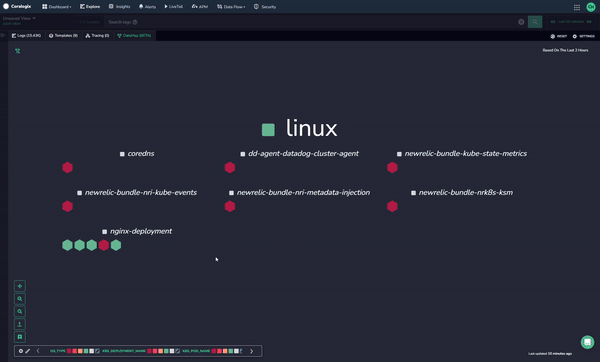Switch to the Templates tab

pos(63,36)
